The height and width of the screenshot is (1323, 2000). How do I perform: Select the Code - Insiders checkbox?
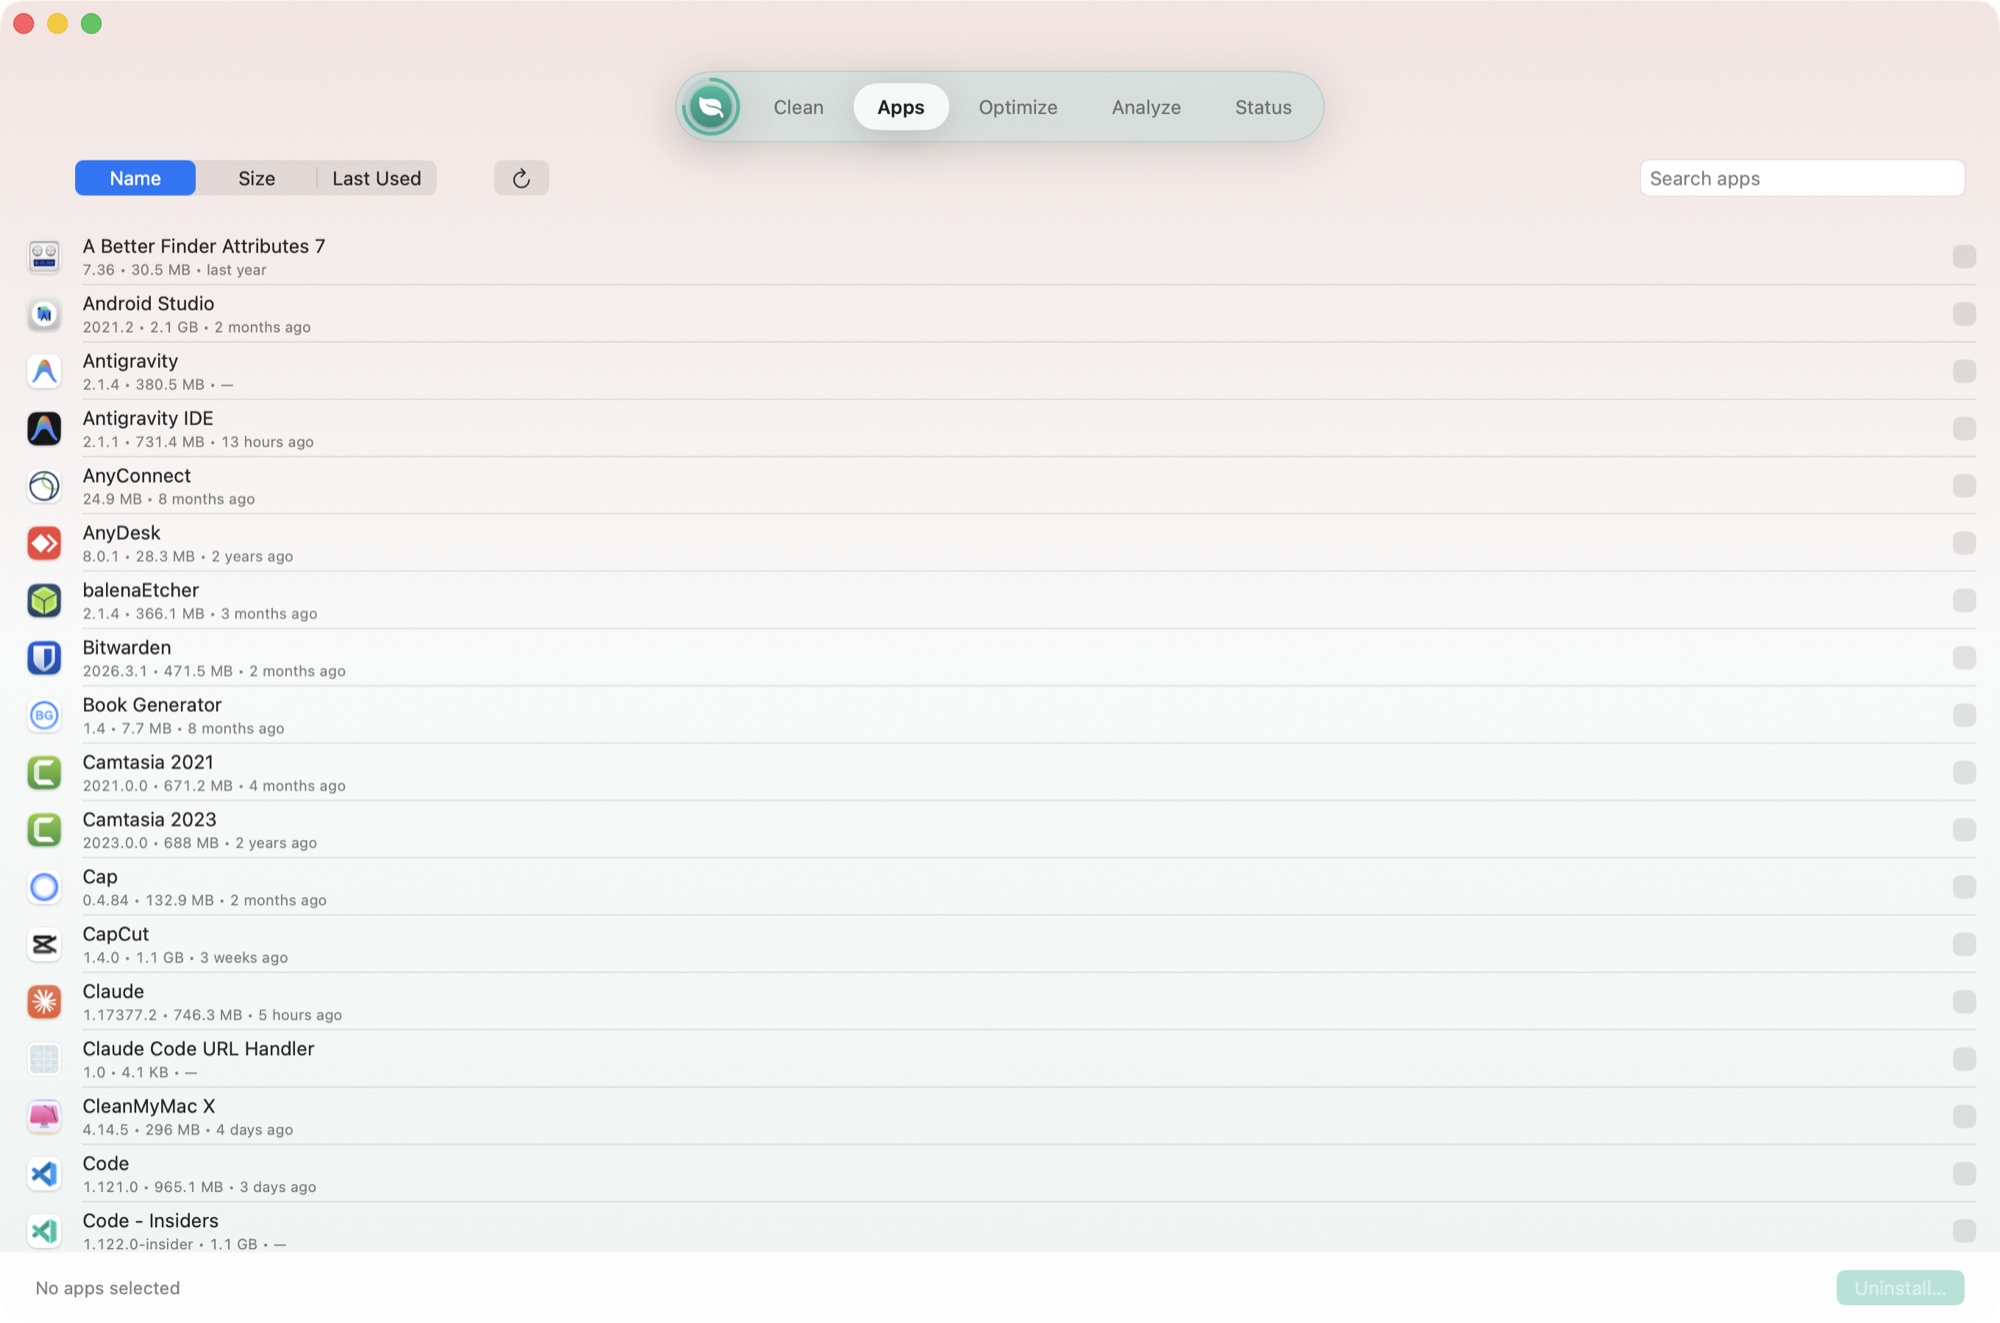coord(1964,1231)
